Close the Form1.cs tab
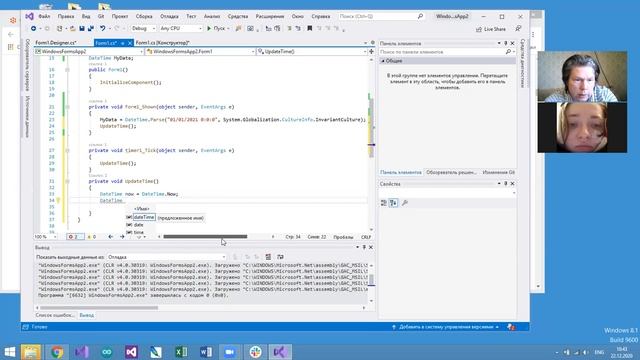Screen dimensions: 640x360 (130, 43)
